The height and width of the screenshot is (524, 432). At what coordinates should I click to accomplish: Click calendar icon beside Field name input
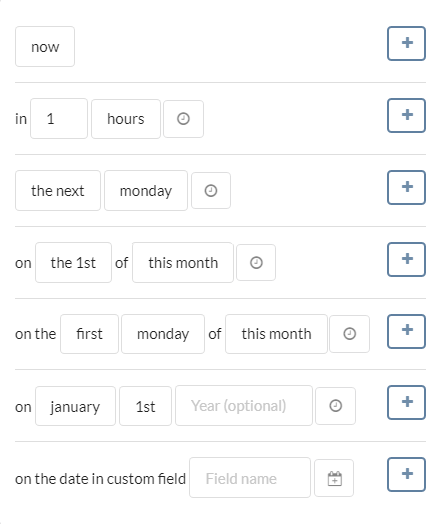[x=334, y=478]
